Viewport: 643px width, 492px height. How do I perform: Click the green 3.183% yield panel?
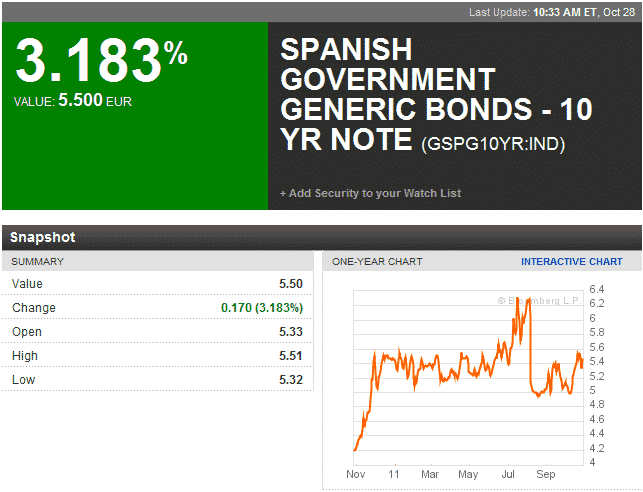point(134,115)
